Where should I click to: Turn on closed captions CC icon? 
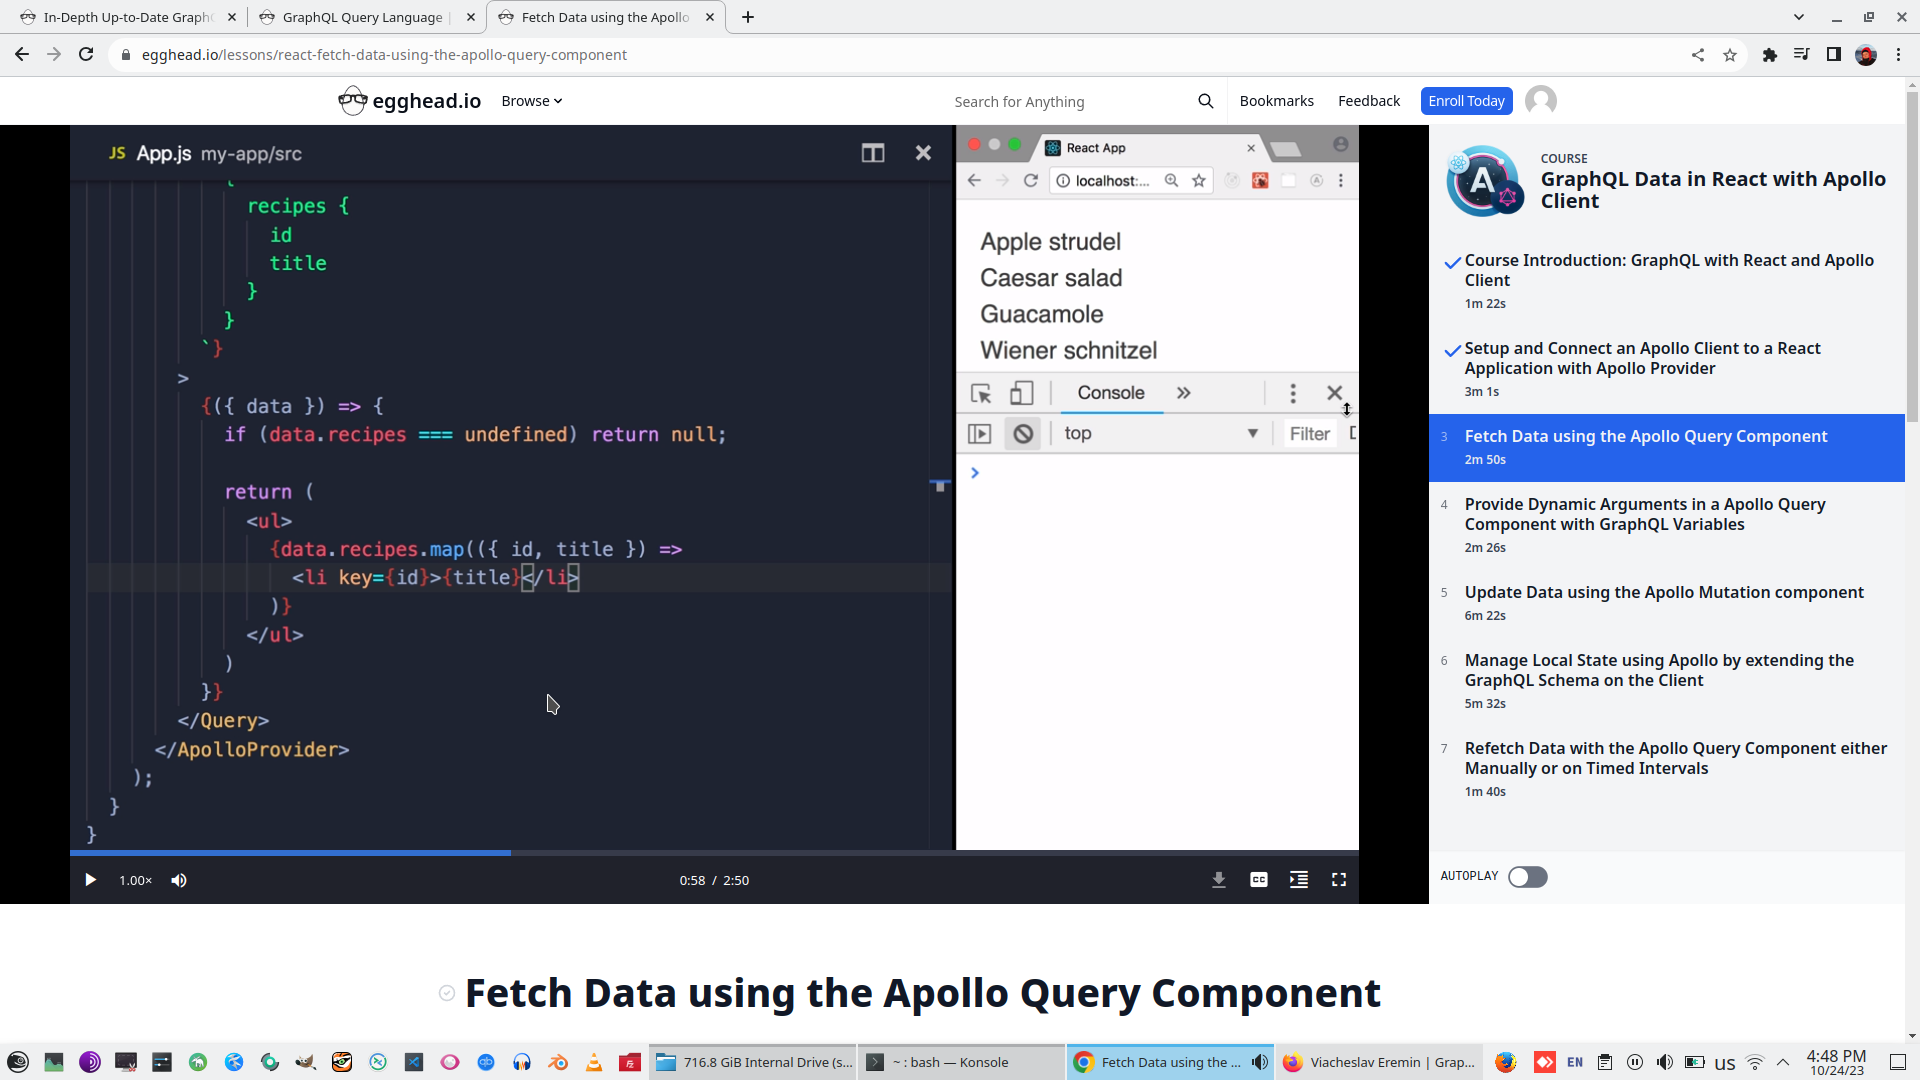tap(1258, 880)
